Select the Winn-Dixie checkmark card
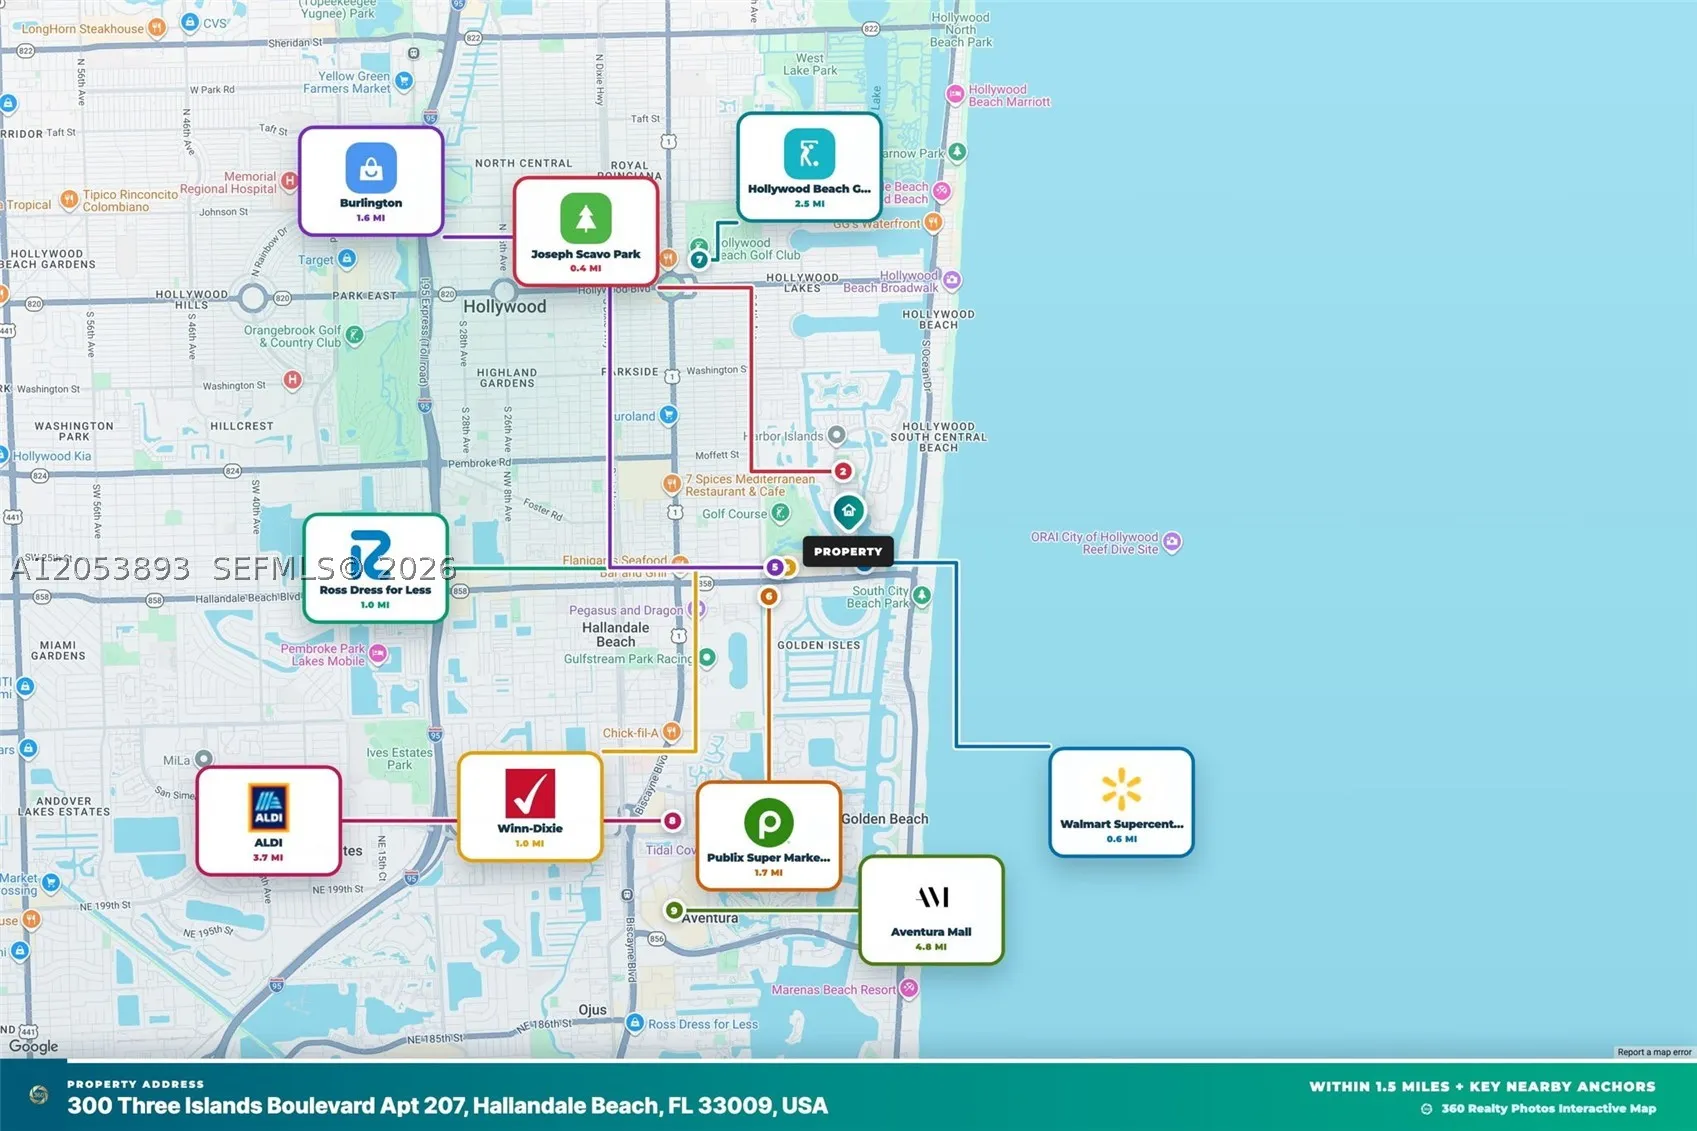The width and height of the screenshot is (1697, 1131). (x=530, y=807)
